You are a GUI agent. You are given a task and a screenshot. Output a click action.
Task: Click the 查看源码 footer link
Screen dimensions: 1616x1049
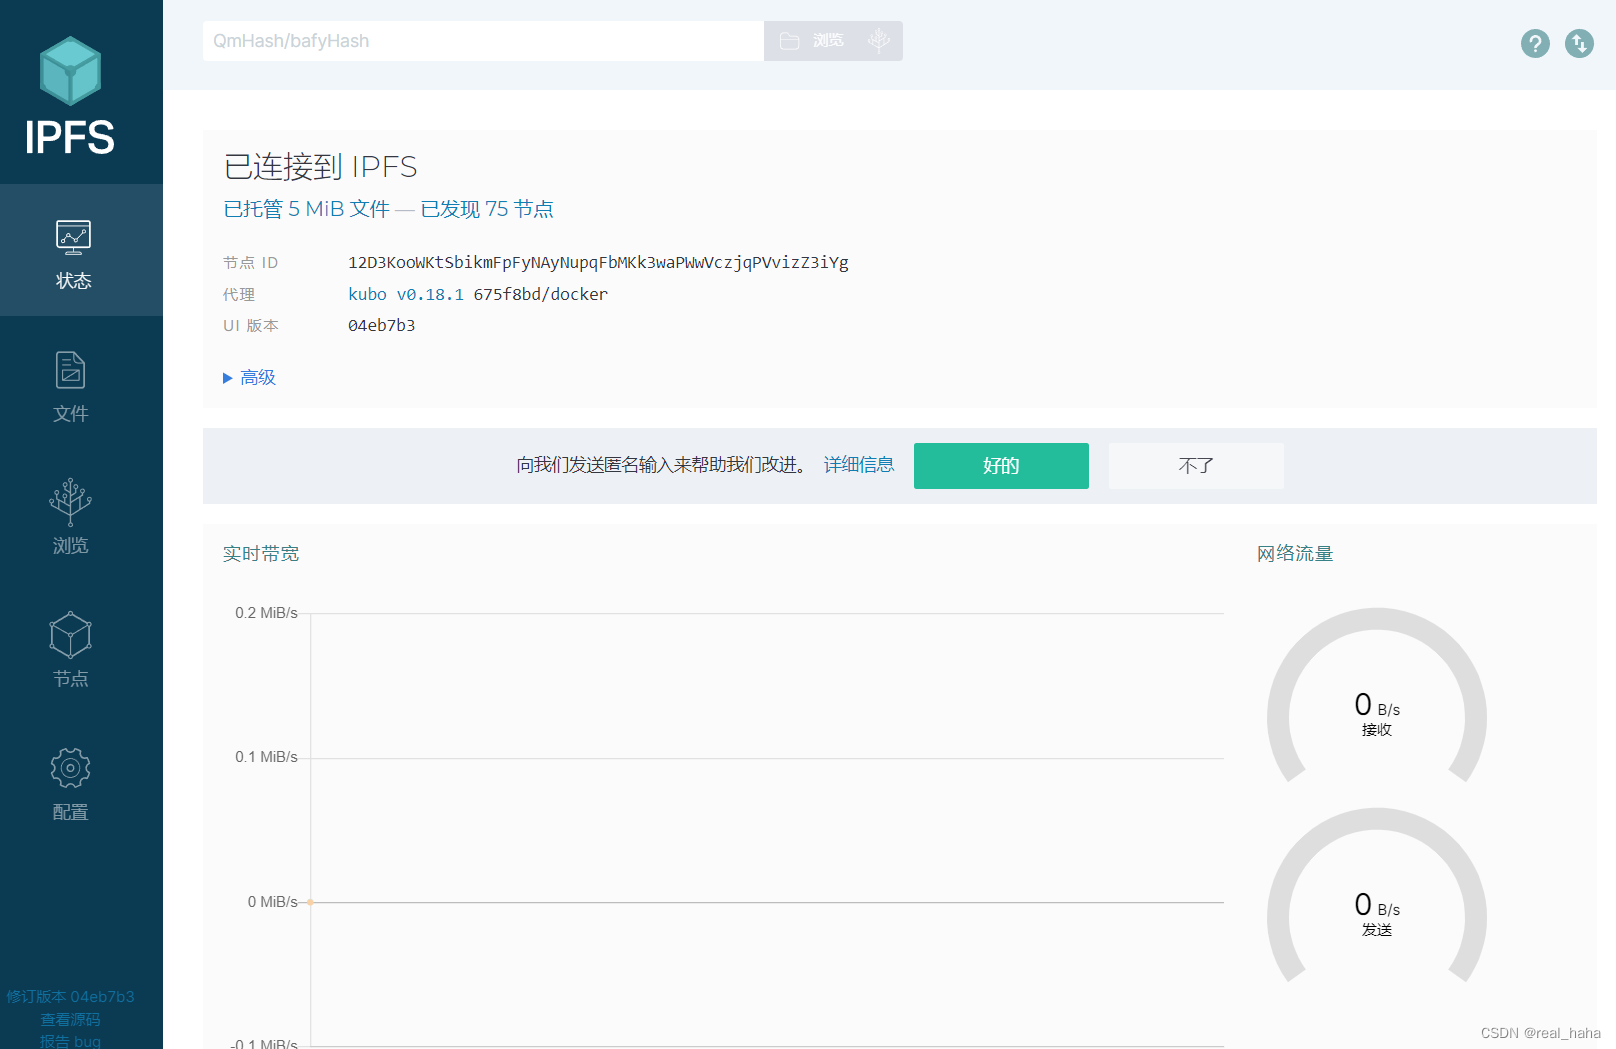point(69,1019)
